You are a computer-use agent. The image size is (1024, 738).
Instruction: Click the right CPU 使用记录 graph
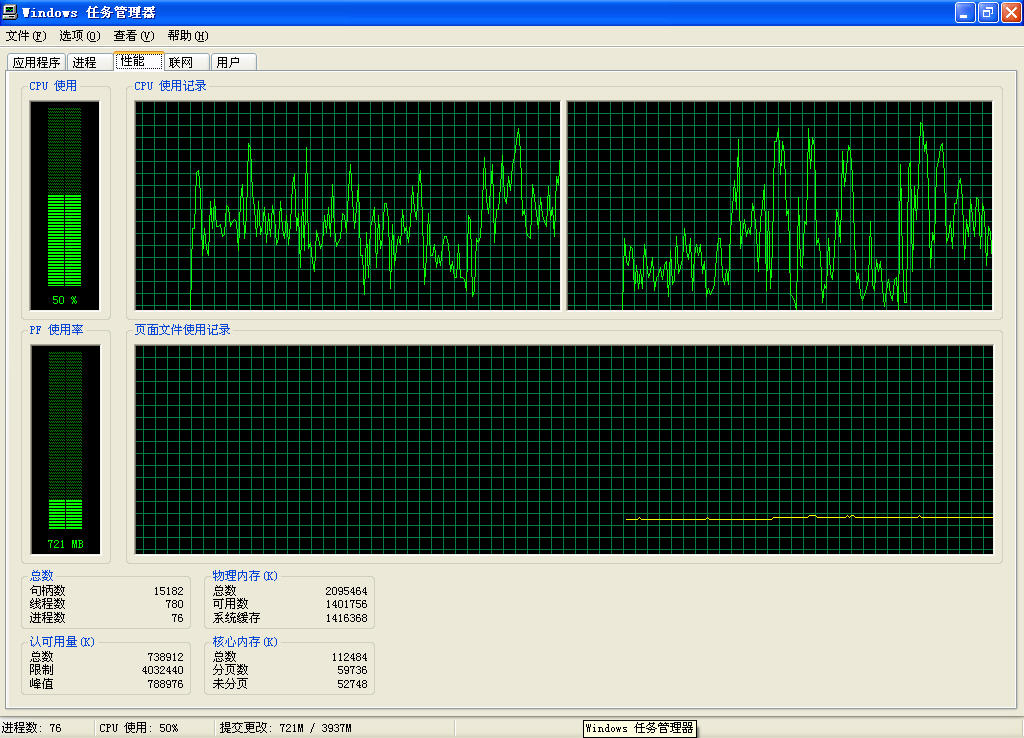click(x=779, y=205)
